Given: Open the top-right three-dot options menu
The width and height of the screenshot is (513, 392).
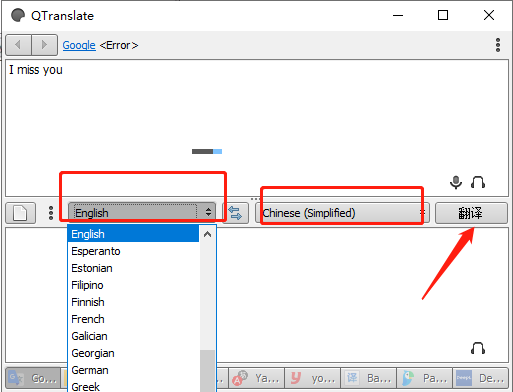Looking at the screenshot, I should (498, 45).
